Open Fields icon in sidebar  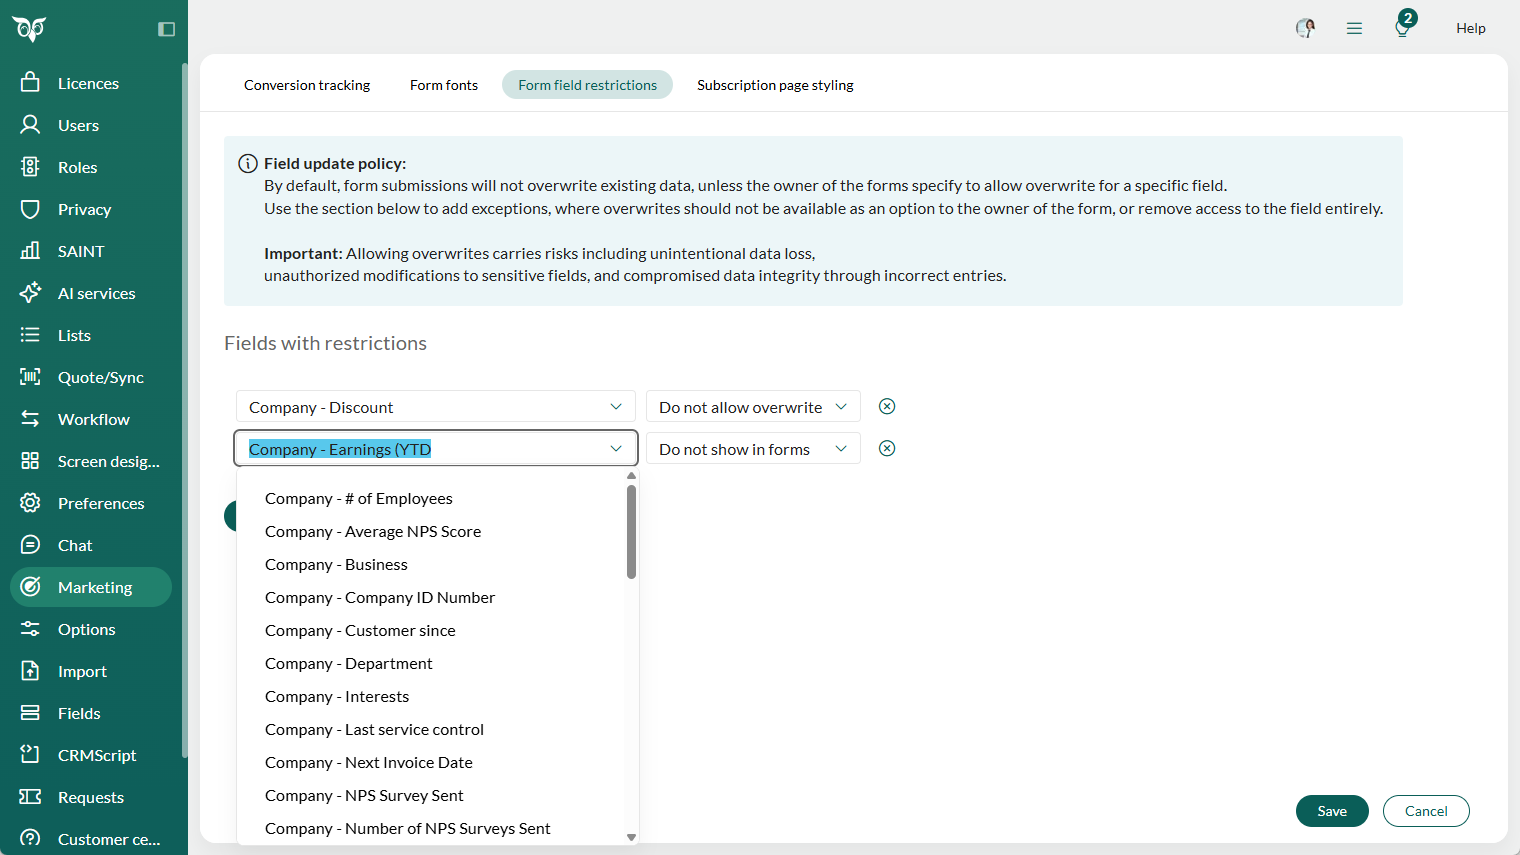coord(30,712)
